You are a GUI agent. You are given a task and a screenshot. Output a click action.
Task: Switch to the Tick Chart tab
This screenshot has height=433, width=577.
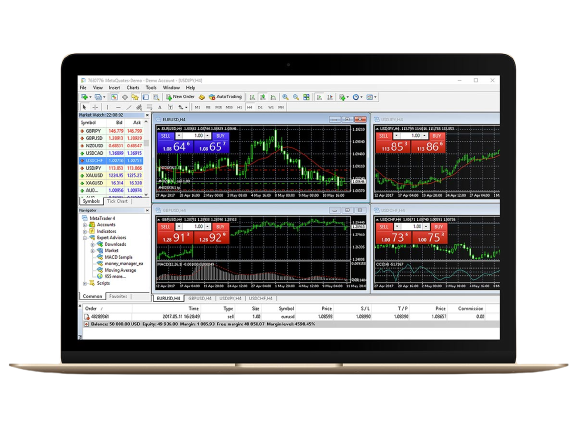[x=117, y=201]
